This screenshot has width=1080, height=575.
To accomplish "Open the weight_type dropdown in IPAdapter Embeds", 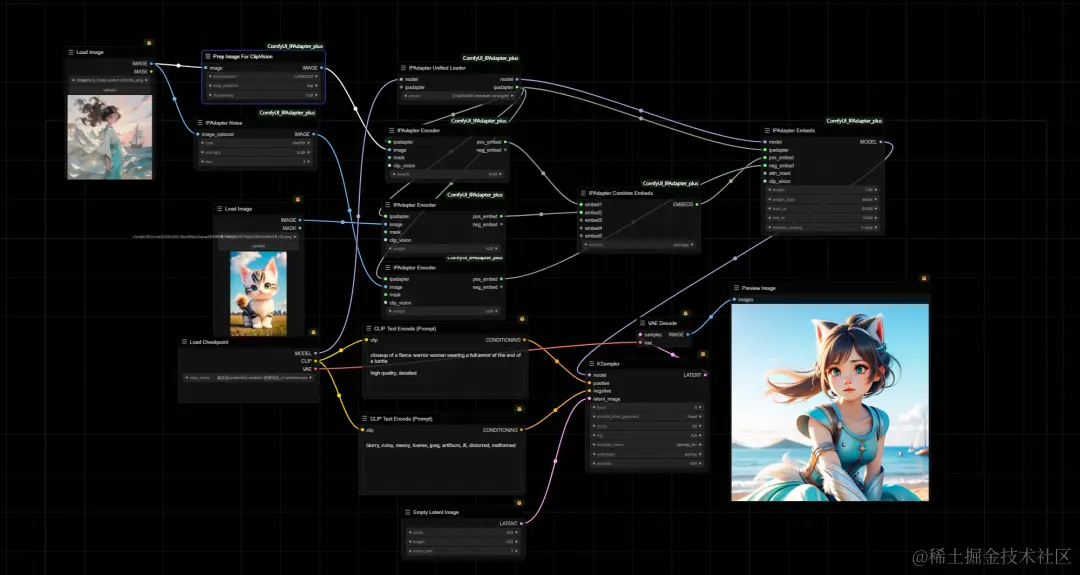I will (822, 199).
